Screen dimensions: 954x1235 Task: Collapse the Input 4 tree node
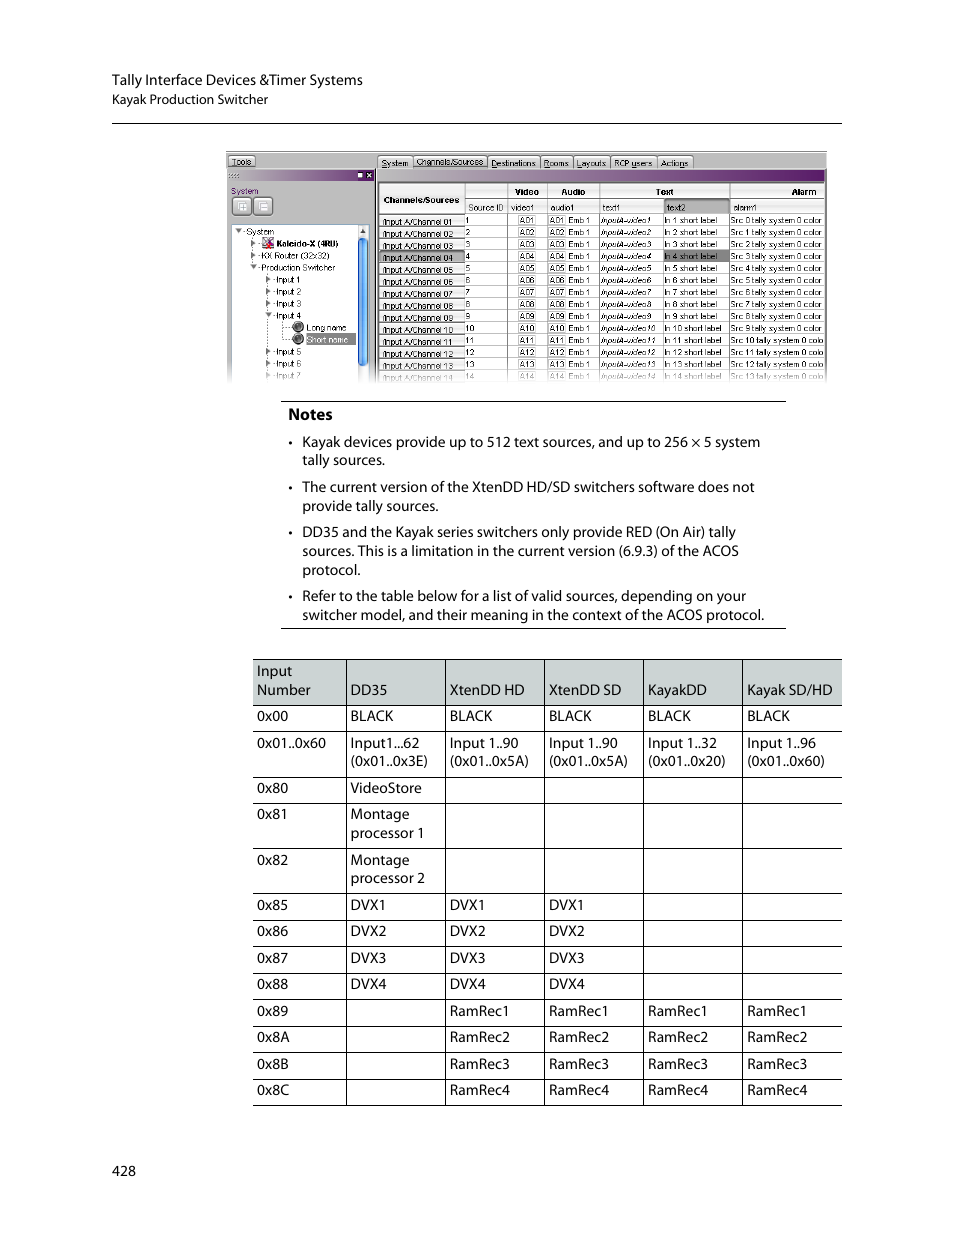(x=269, y=315)
